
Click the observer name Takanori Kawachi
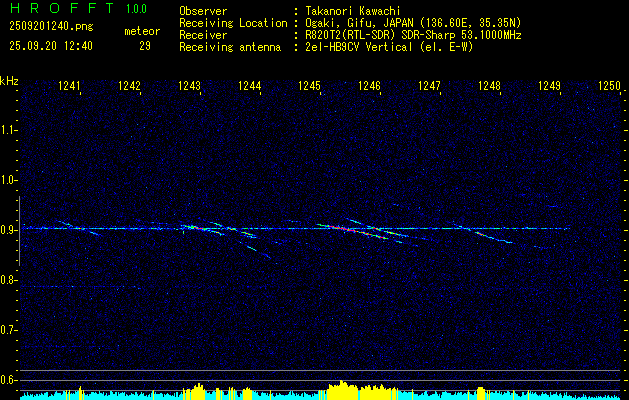pyautogui.click(x=352, y=11)
